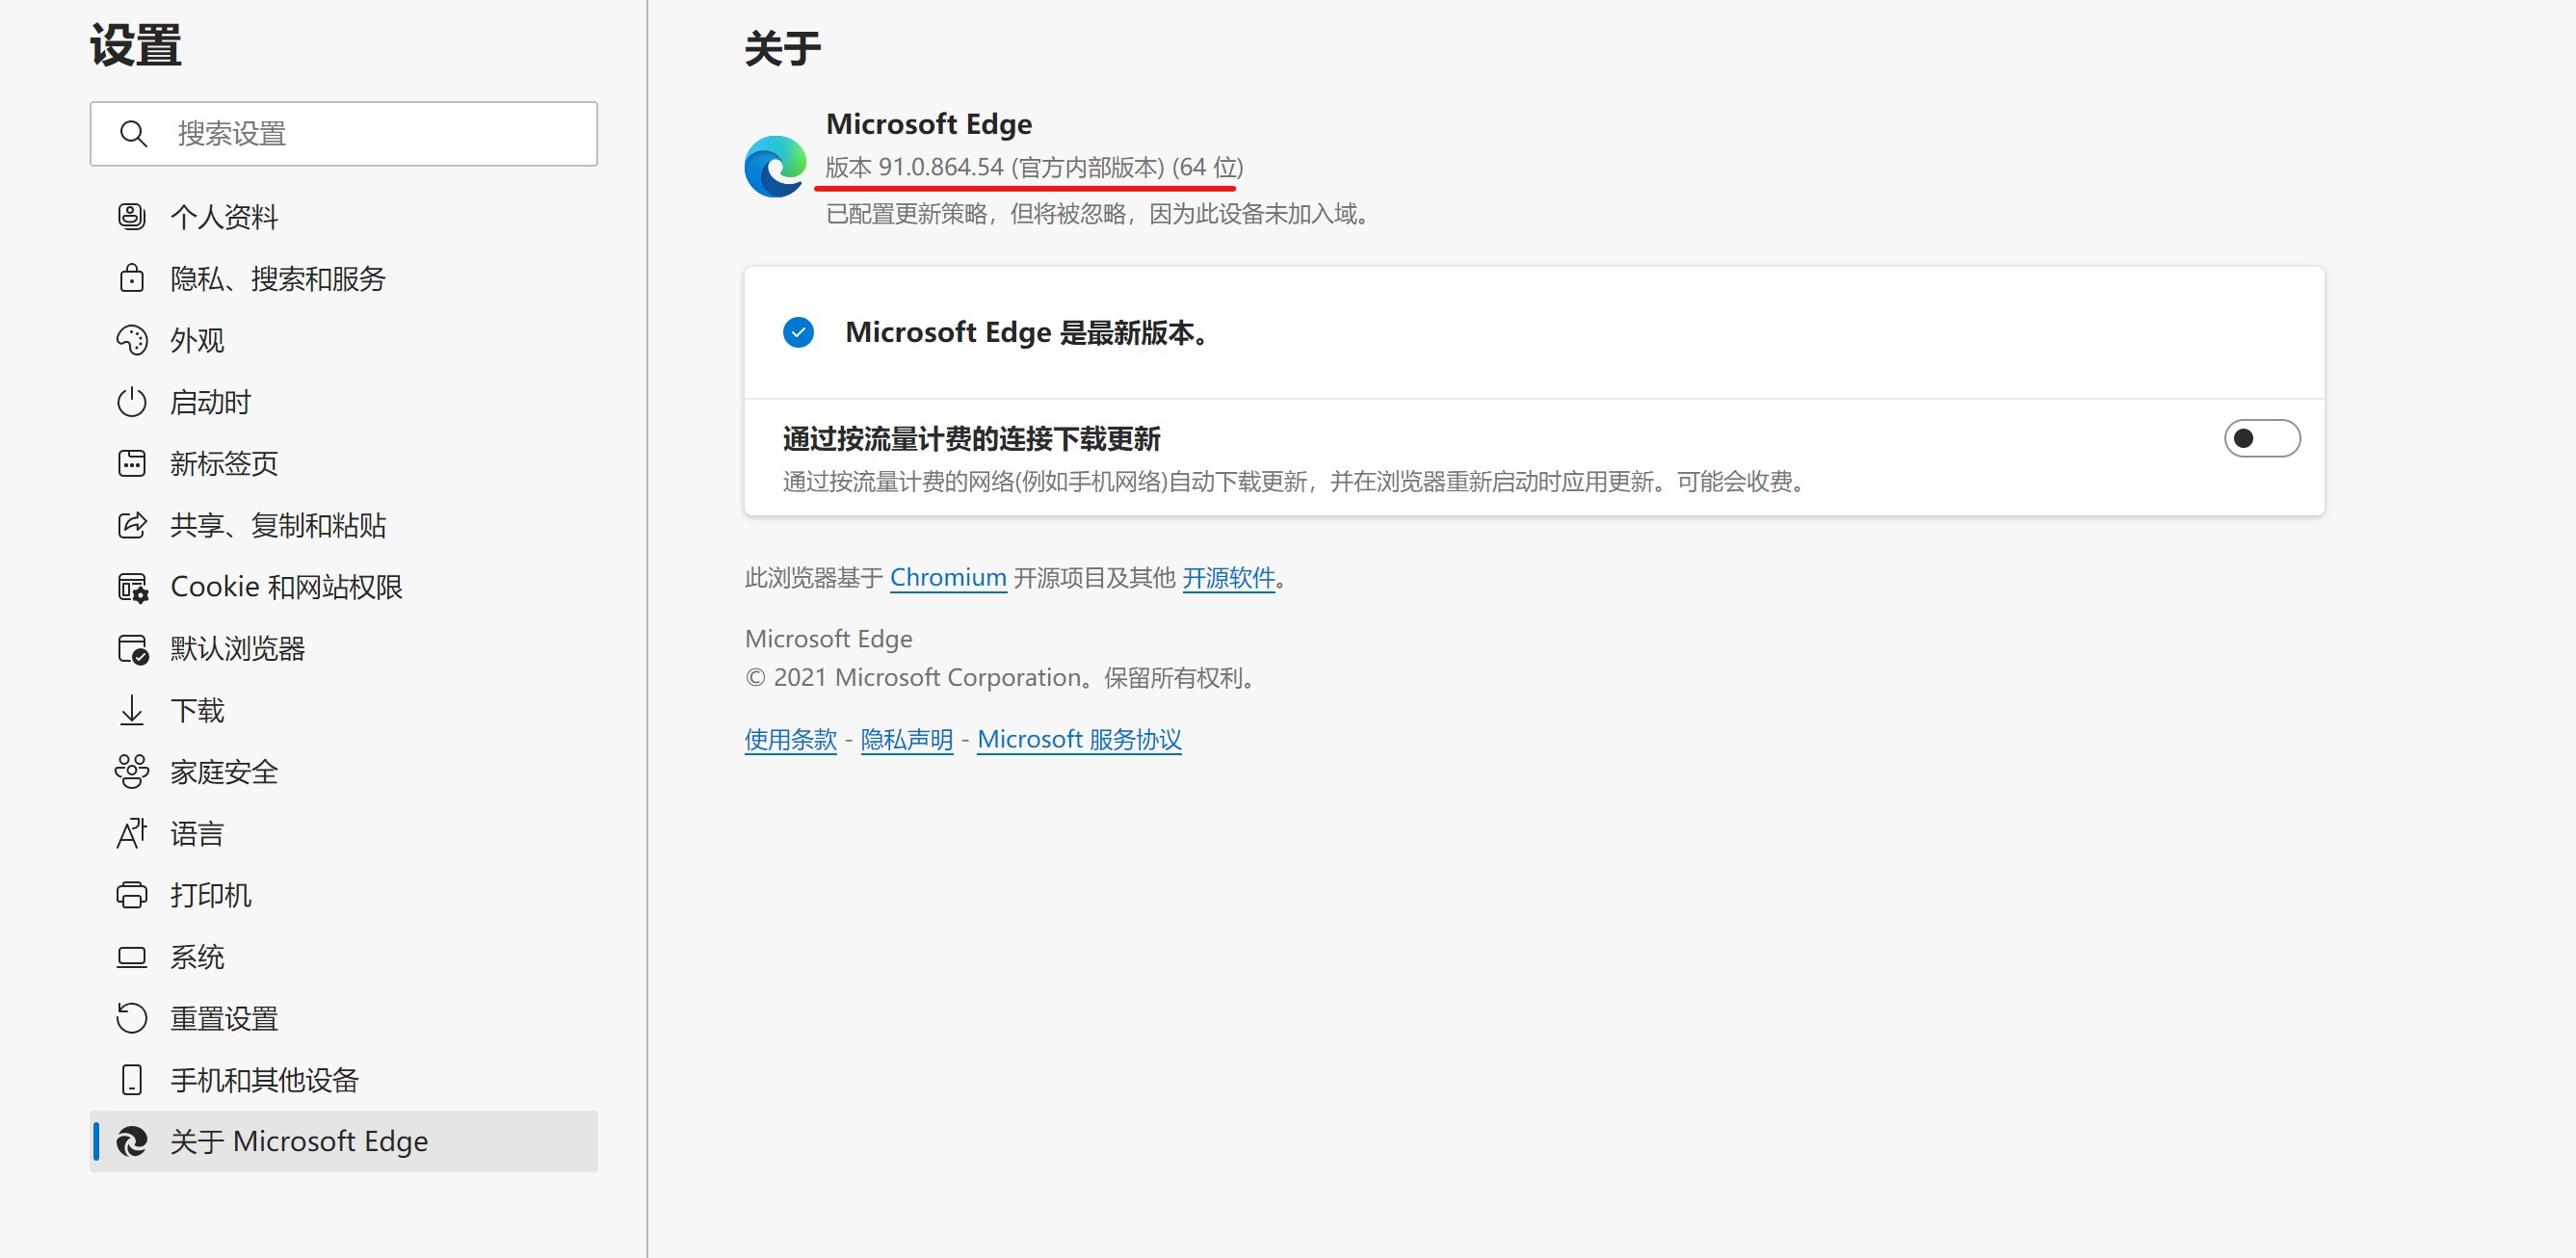2576x1258 pixels.
Task: Click the palette icon next to 外观
Action: tap(132, 340)
